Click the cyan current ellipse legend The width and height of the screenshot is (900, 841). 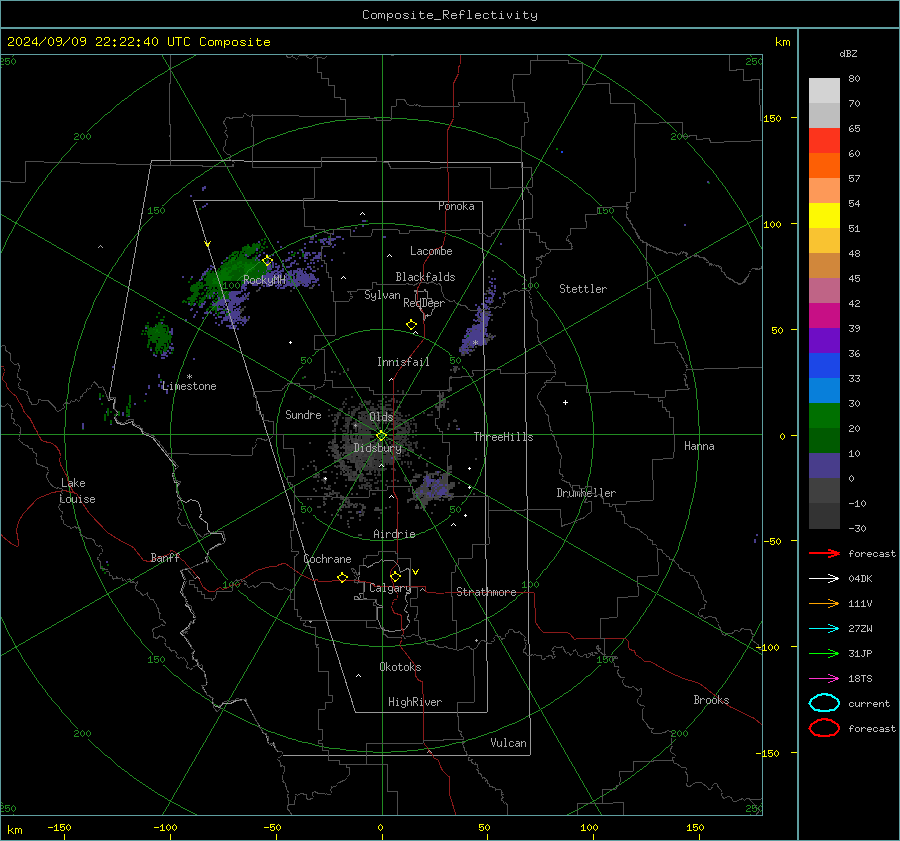point(824,703)
